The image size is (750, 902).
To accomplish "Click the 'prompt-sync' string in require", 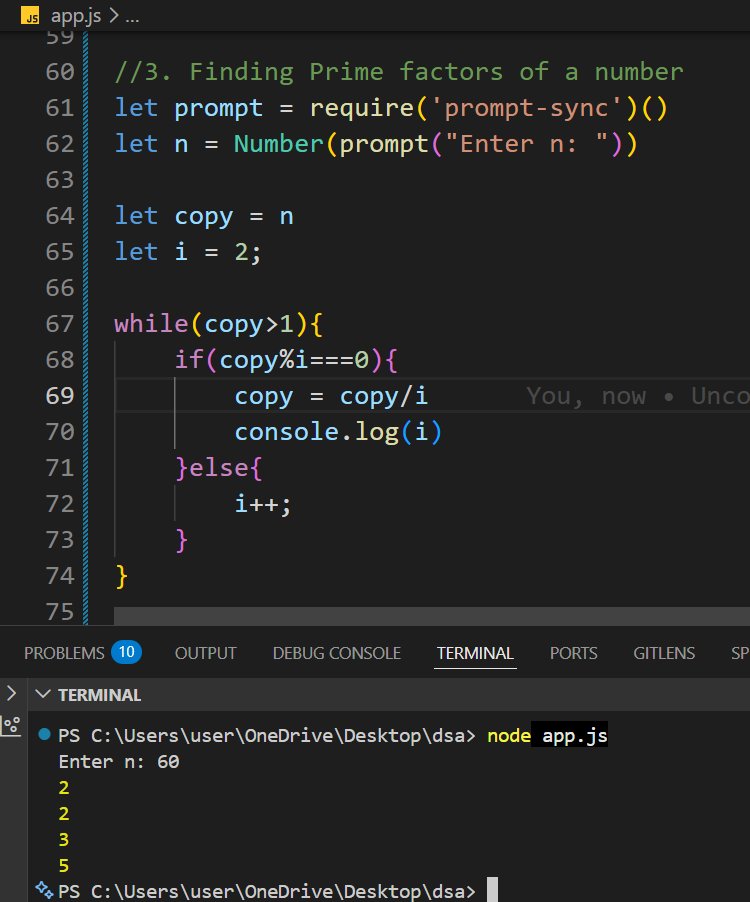I will (x=526, y=108).
